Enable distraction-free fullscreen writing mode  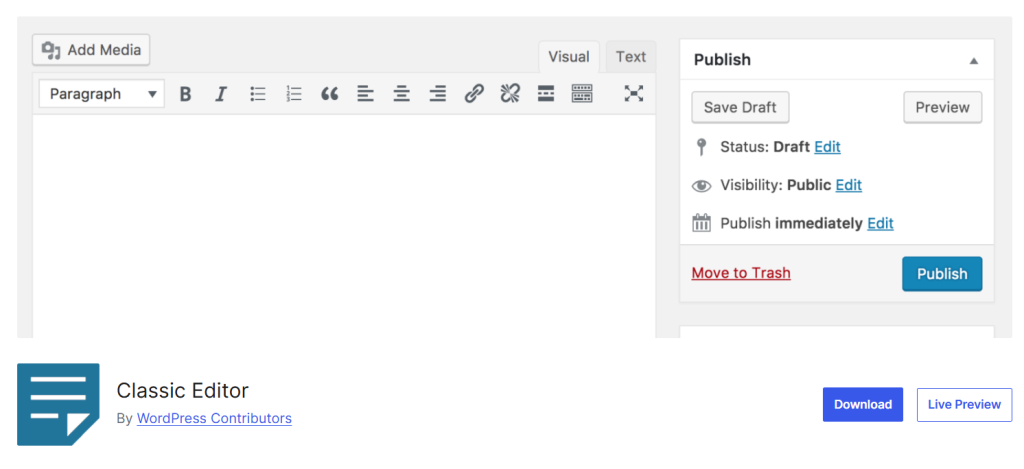[633, 94]
